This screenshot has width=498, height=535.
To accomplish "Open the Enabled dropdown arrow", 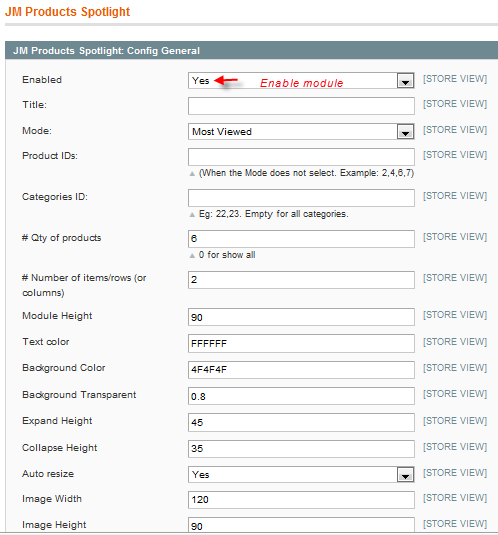I will [405, 81].
